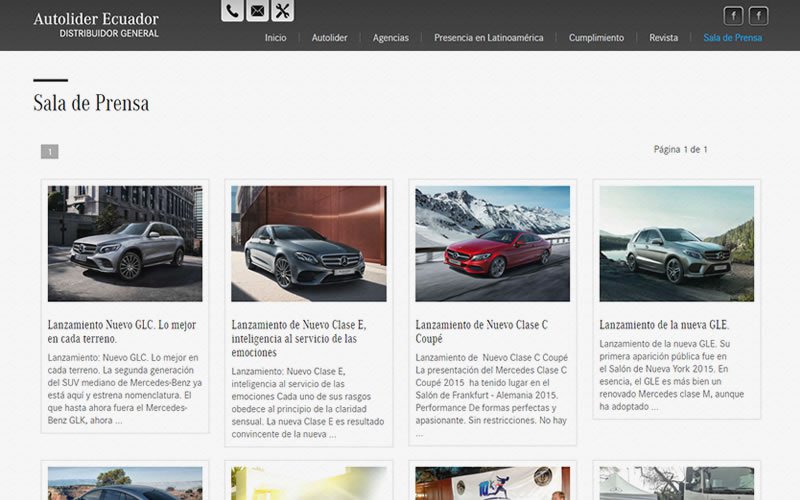Click the wrench and screwdriver service icon
Image resolution: width=800 pixels, height=500 pixels.
coord(282,11)
